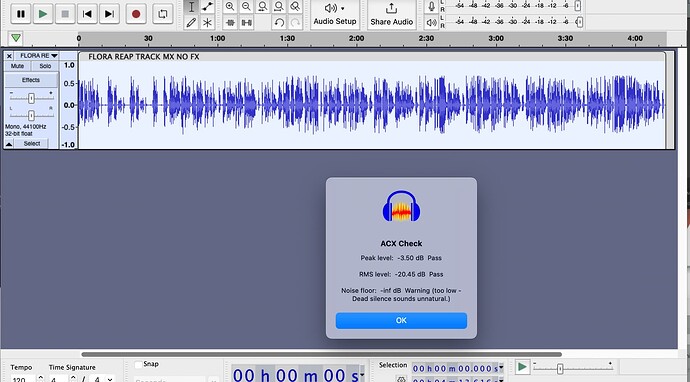Select the Draw pencil tool
This screenshot has width=690, height=382.
point(191,22)
